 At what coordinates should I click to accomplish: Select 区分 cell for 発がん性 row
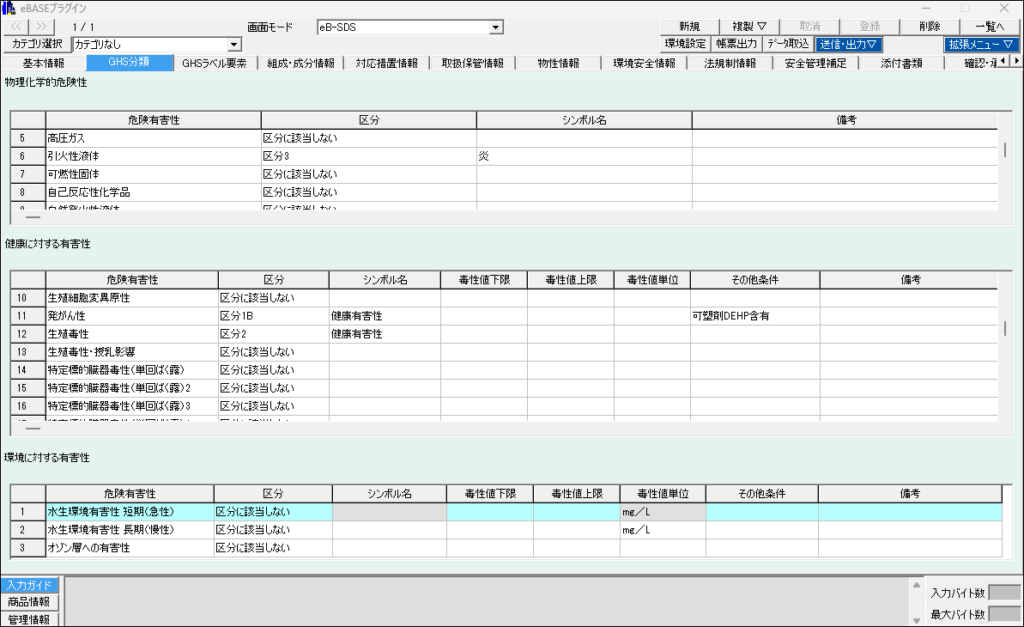pos(272,316)
